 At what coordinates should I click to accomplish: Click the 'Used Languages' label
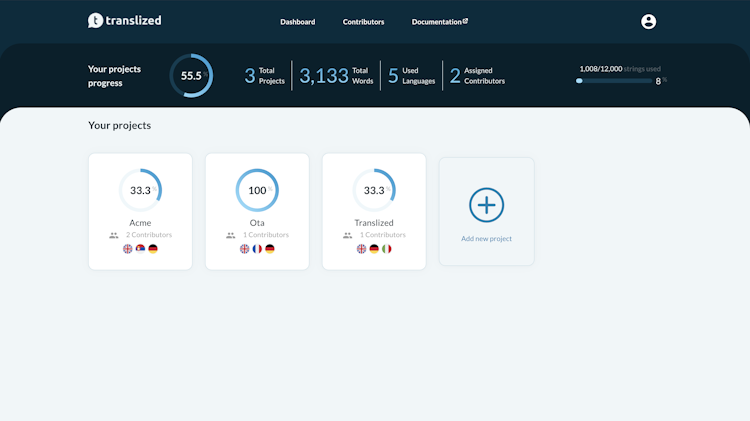tap(419, 76)
